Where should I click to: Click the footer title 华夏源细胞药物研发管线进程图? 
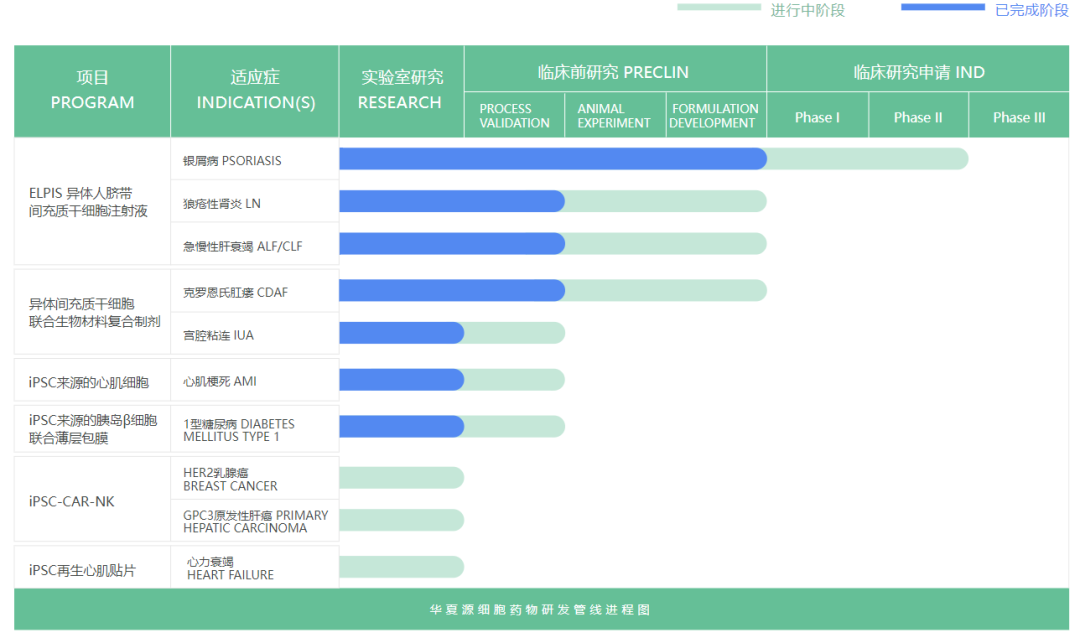pos(540,609)
